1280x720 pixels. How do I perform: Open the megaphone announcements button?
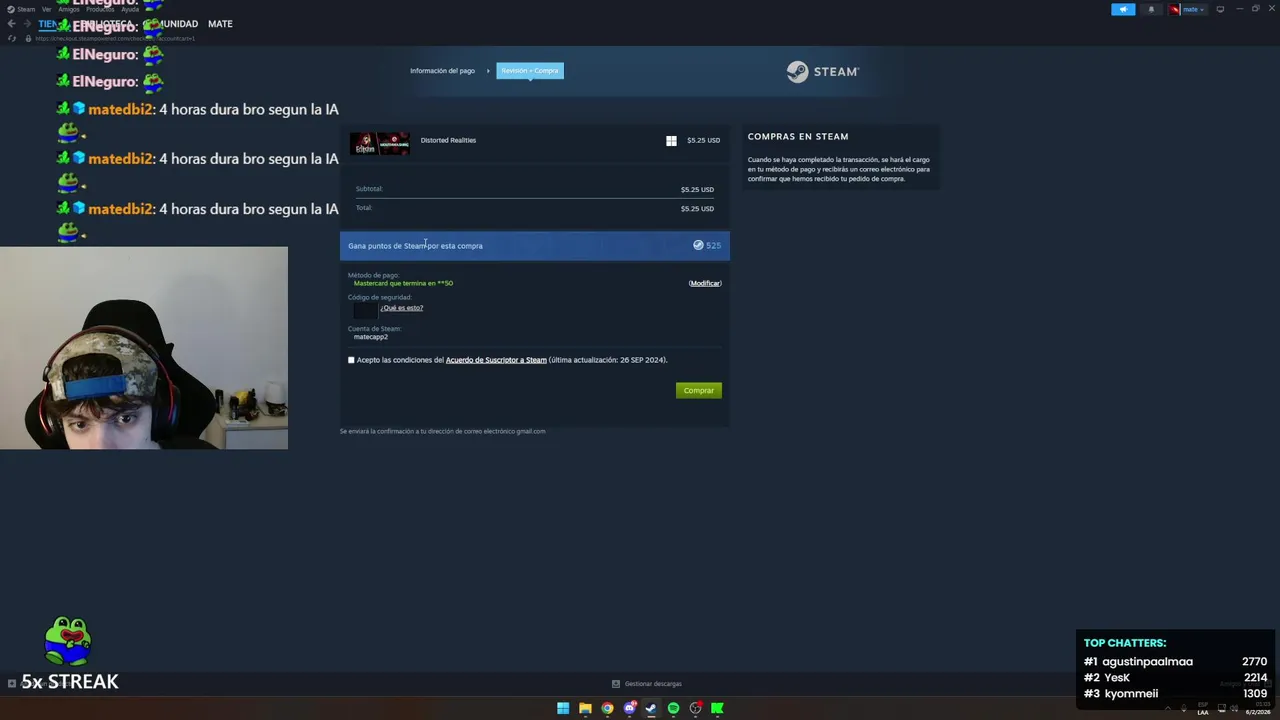click(1123, 9)
